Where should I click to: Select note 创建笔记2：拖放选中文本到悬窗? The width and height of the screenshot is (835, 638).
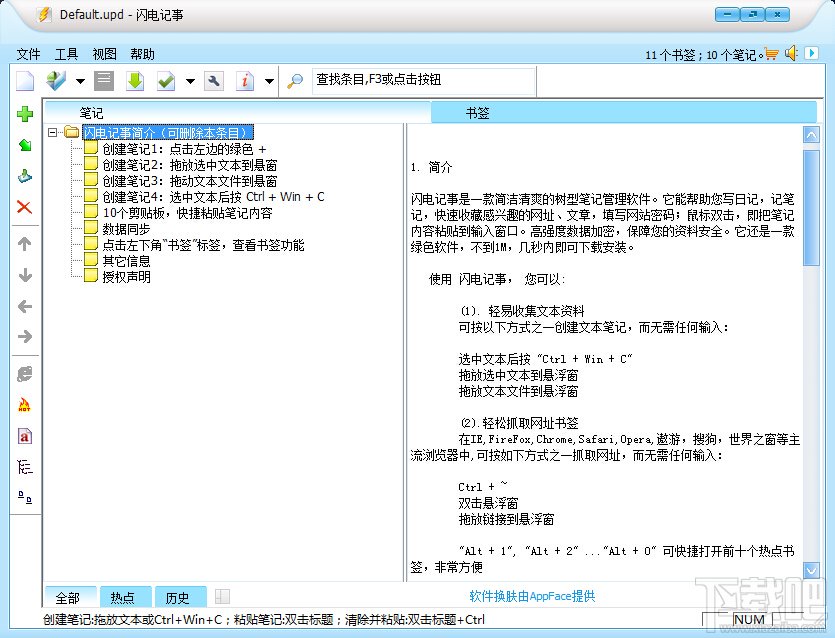pyautogui.click(x=190, y=165)
